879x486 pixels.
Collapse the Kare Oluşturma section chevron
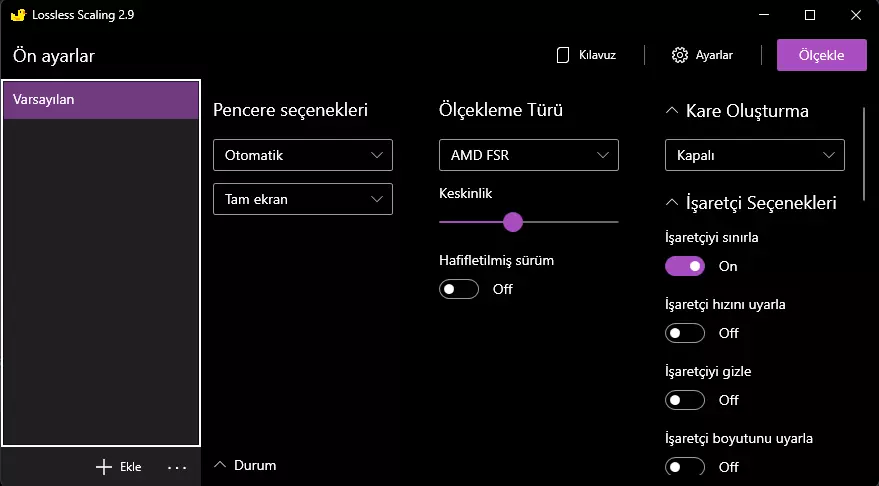pyautogui.click(x=671, y=111)
